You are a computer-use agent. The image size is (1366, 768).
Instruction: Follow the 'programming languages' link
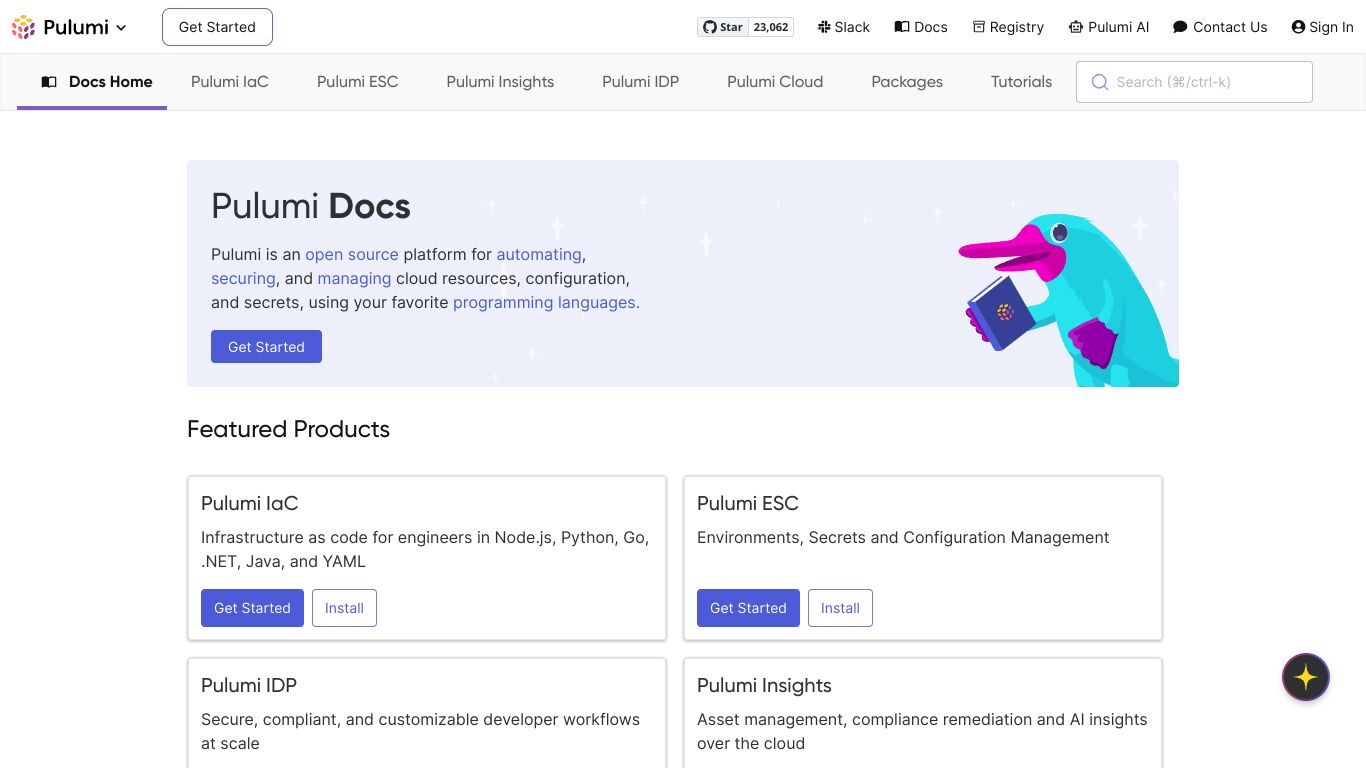(544, 303)
